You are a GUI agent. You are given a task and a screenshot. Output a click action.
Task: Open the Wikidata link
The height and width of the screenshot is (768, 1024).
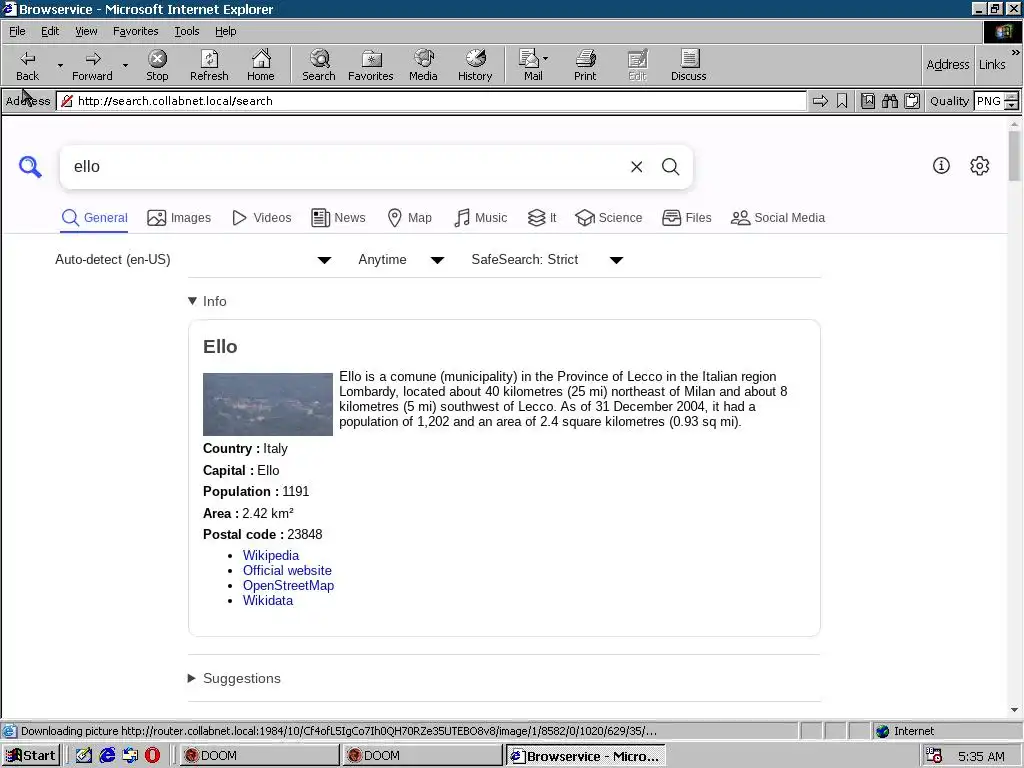(x=268, y=600)
